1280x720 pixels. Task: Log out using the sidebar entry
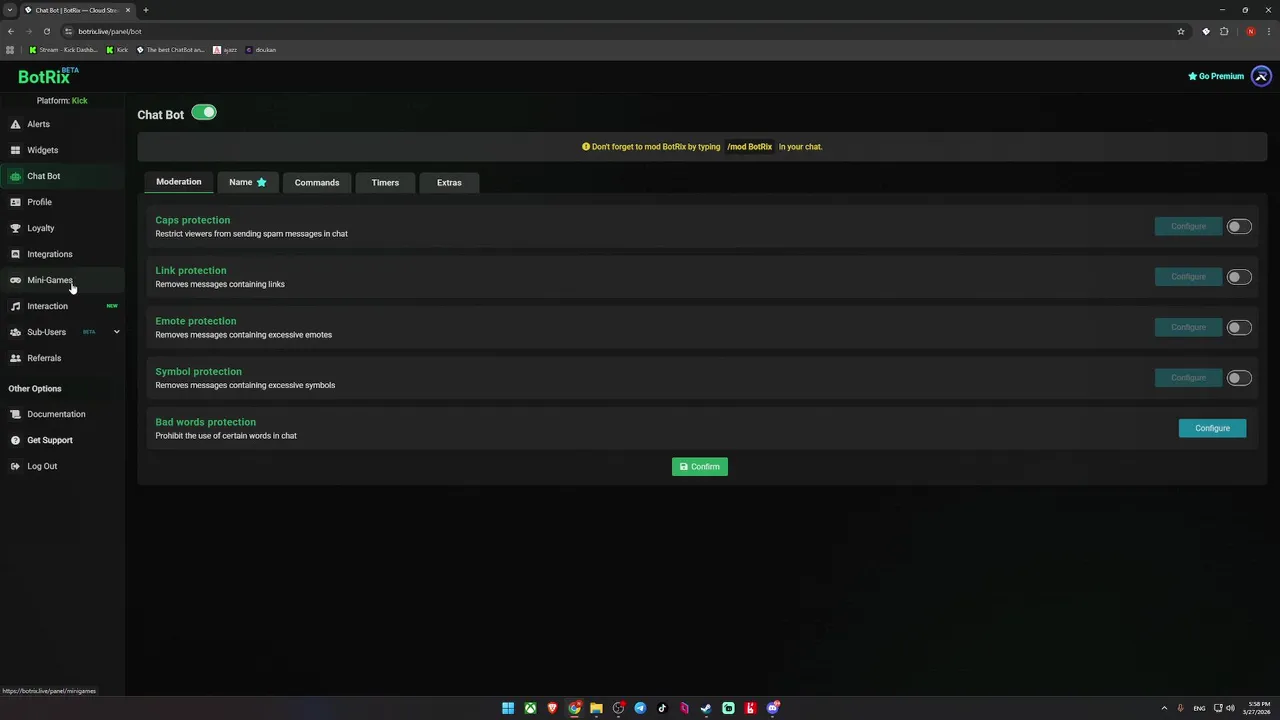pyautogui.click(x=42, y=466)
